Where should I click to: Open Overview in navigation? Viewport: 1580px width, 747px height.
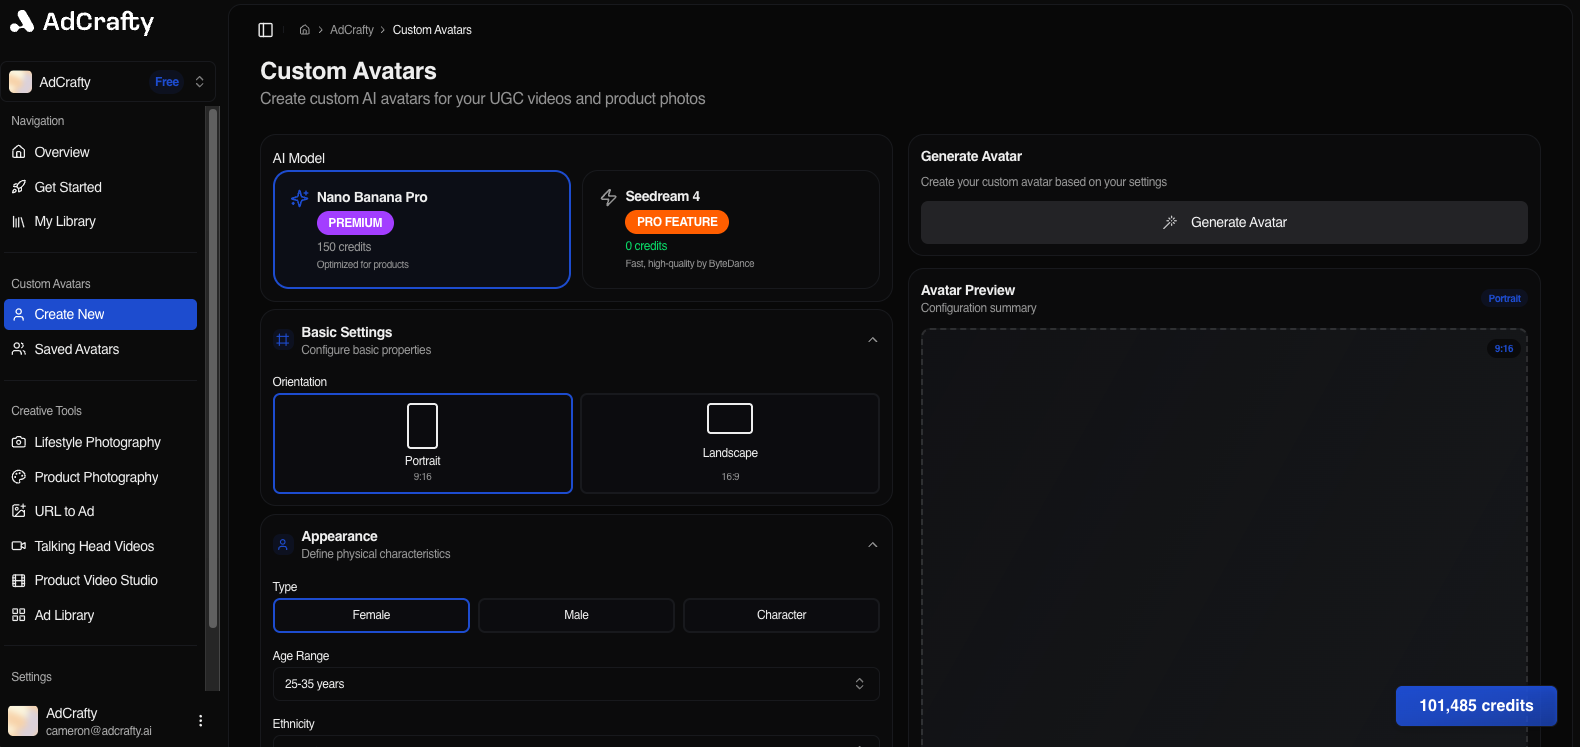(100, 152)
